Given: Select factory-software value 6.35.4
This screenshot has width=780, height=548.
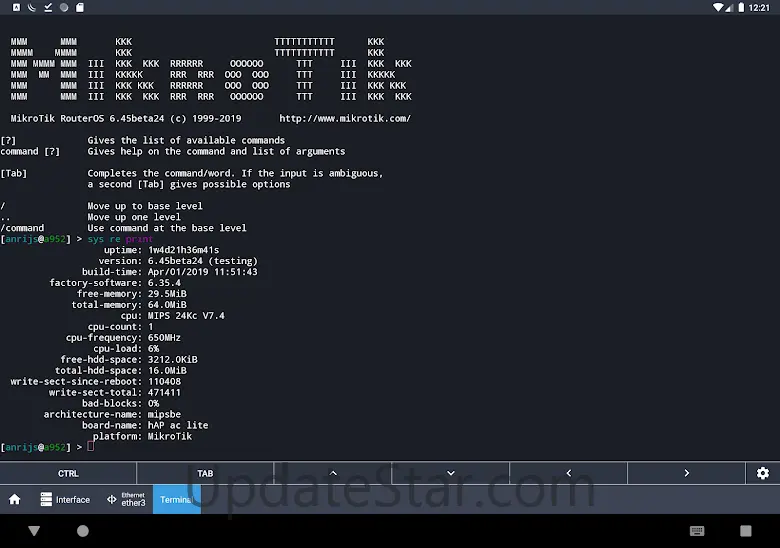Looking at the screenshot, I should tap(164, 282).
